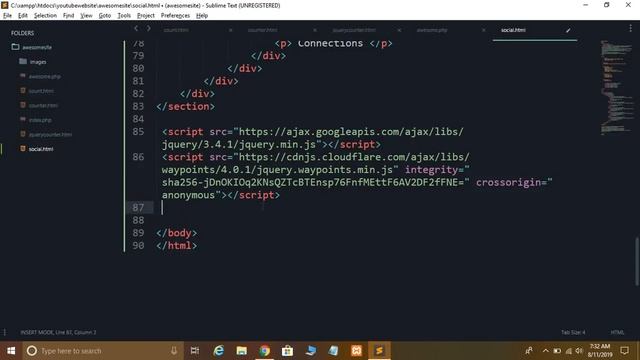The height and width of the screenshot is (360, 640).
Task: Open the View menu
Action: click(x=86, y=16)
